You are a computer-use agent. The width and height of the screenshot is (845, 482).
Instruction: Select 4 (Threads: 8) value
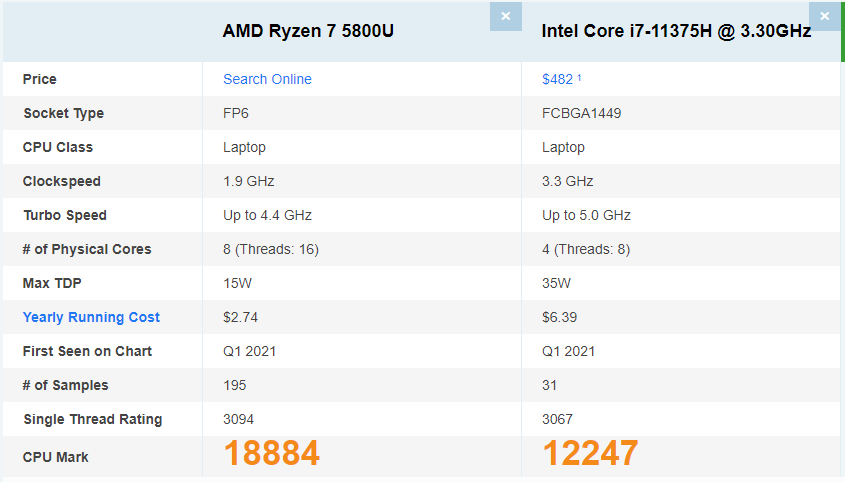pos(586,249)
